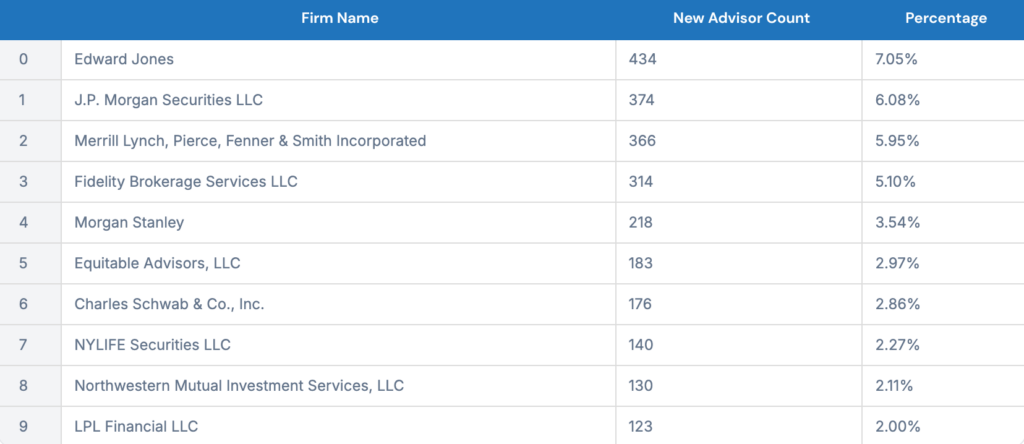1024x444 pixels.
Task: Click Fidelity Brokerage Services LLC
Action: pos(186,182)
